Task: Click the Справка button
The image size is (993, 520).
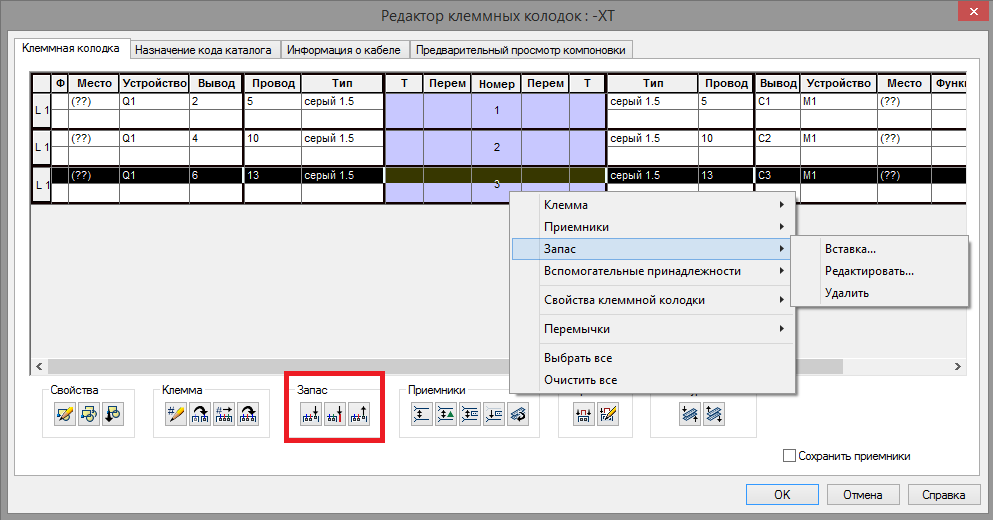Action: pyautogui.click(x=944, y=495)
